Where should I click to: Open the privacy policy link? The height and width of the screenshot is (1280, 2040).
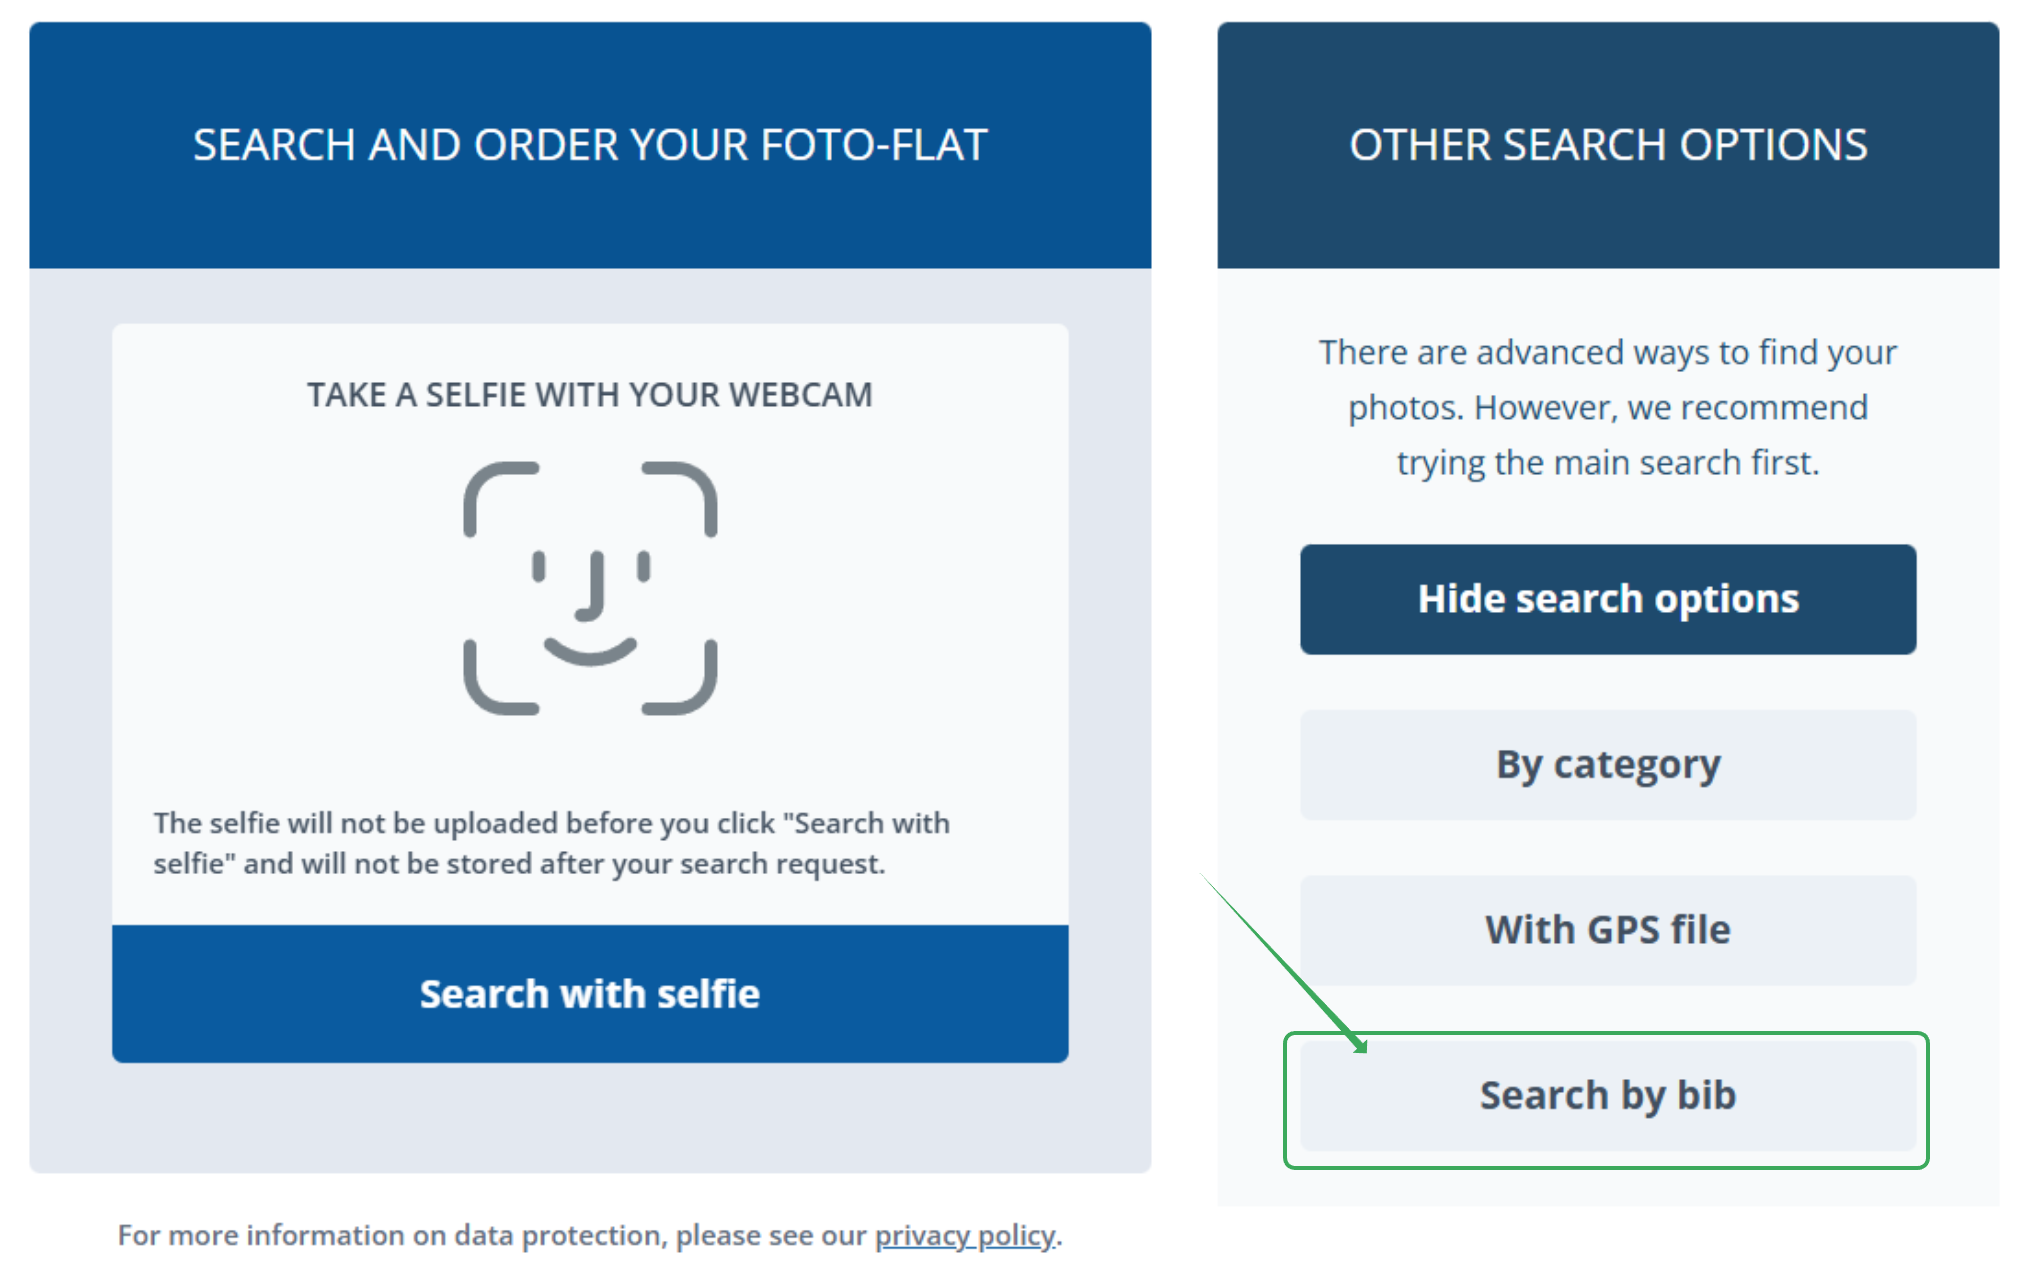pos(964,1236)
